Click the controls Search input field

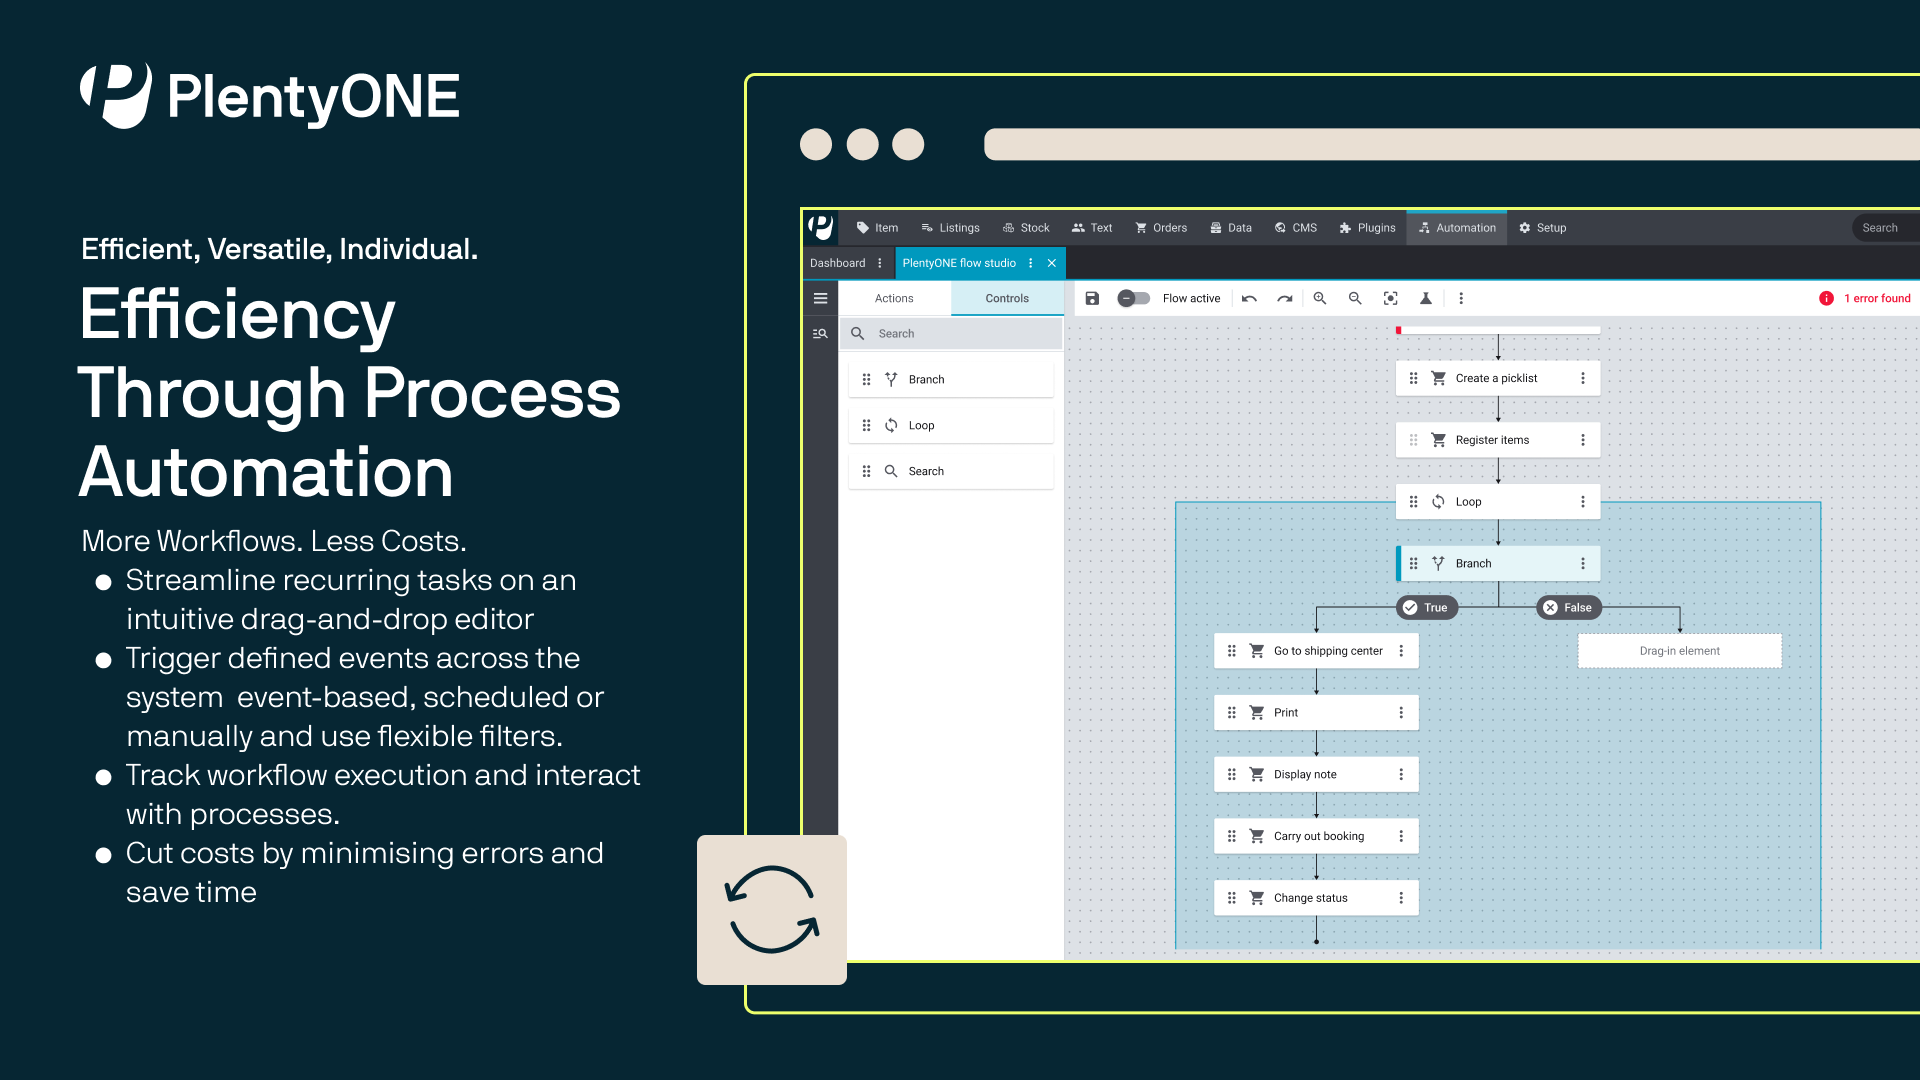(x=960, y=334)
